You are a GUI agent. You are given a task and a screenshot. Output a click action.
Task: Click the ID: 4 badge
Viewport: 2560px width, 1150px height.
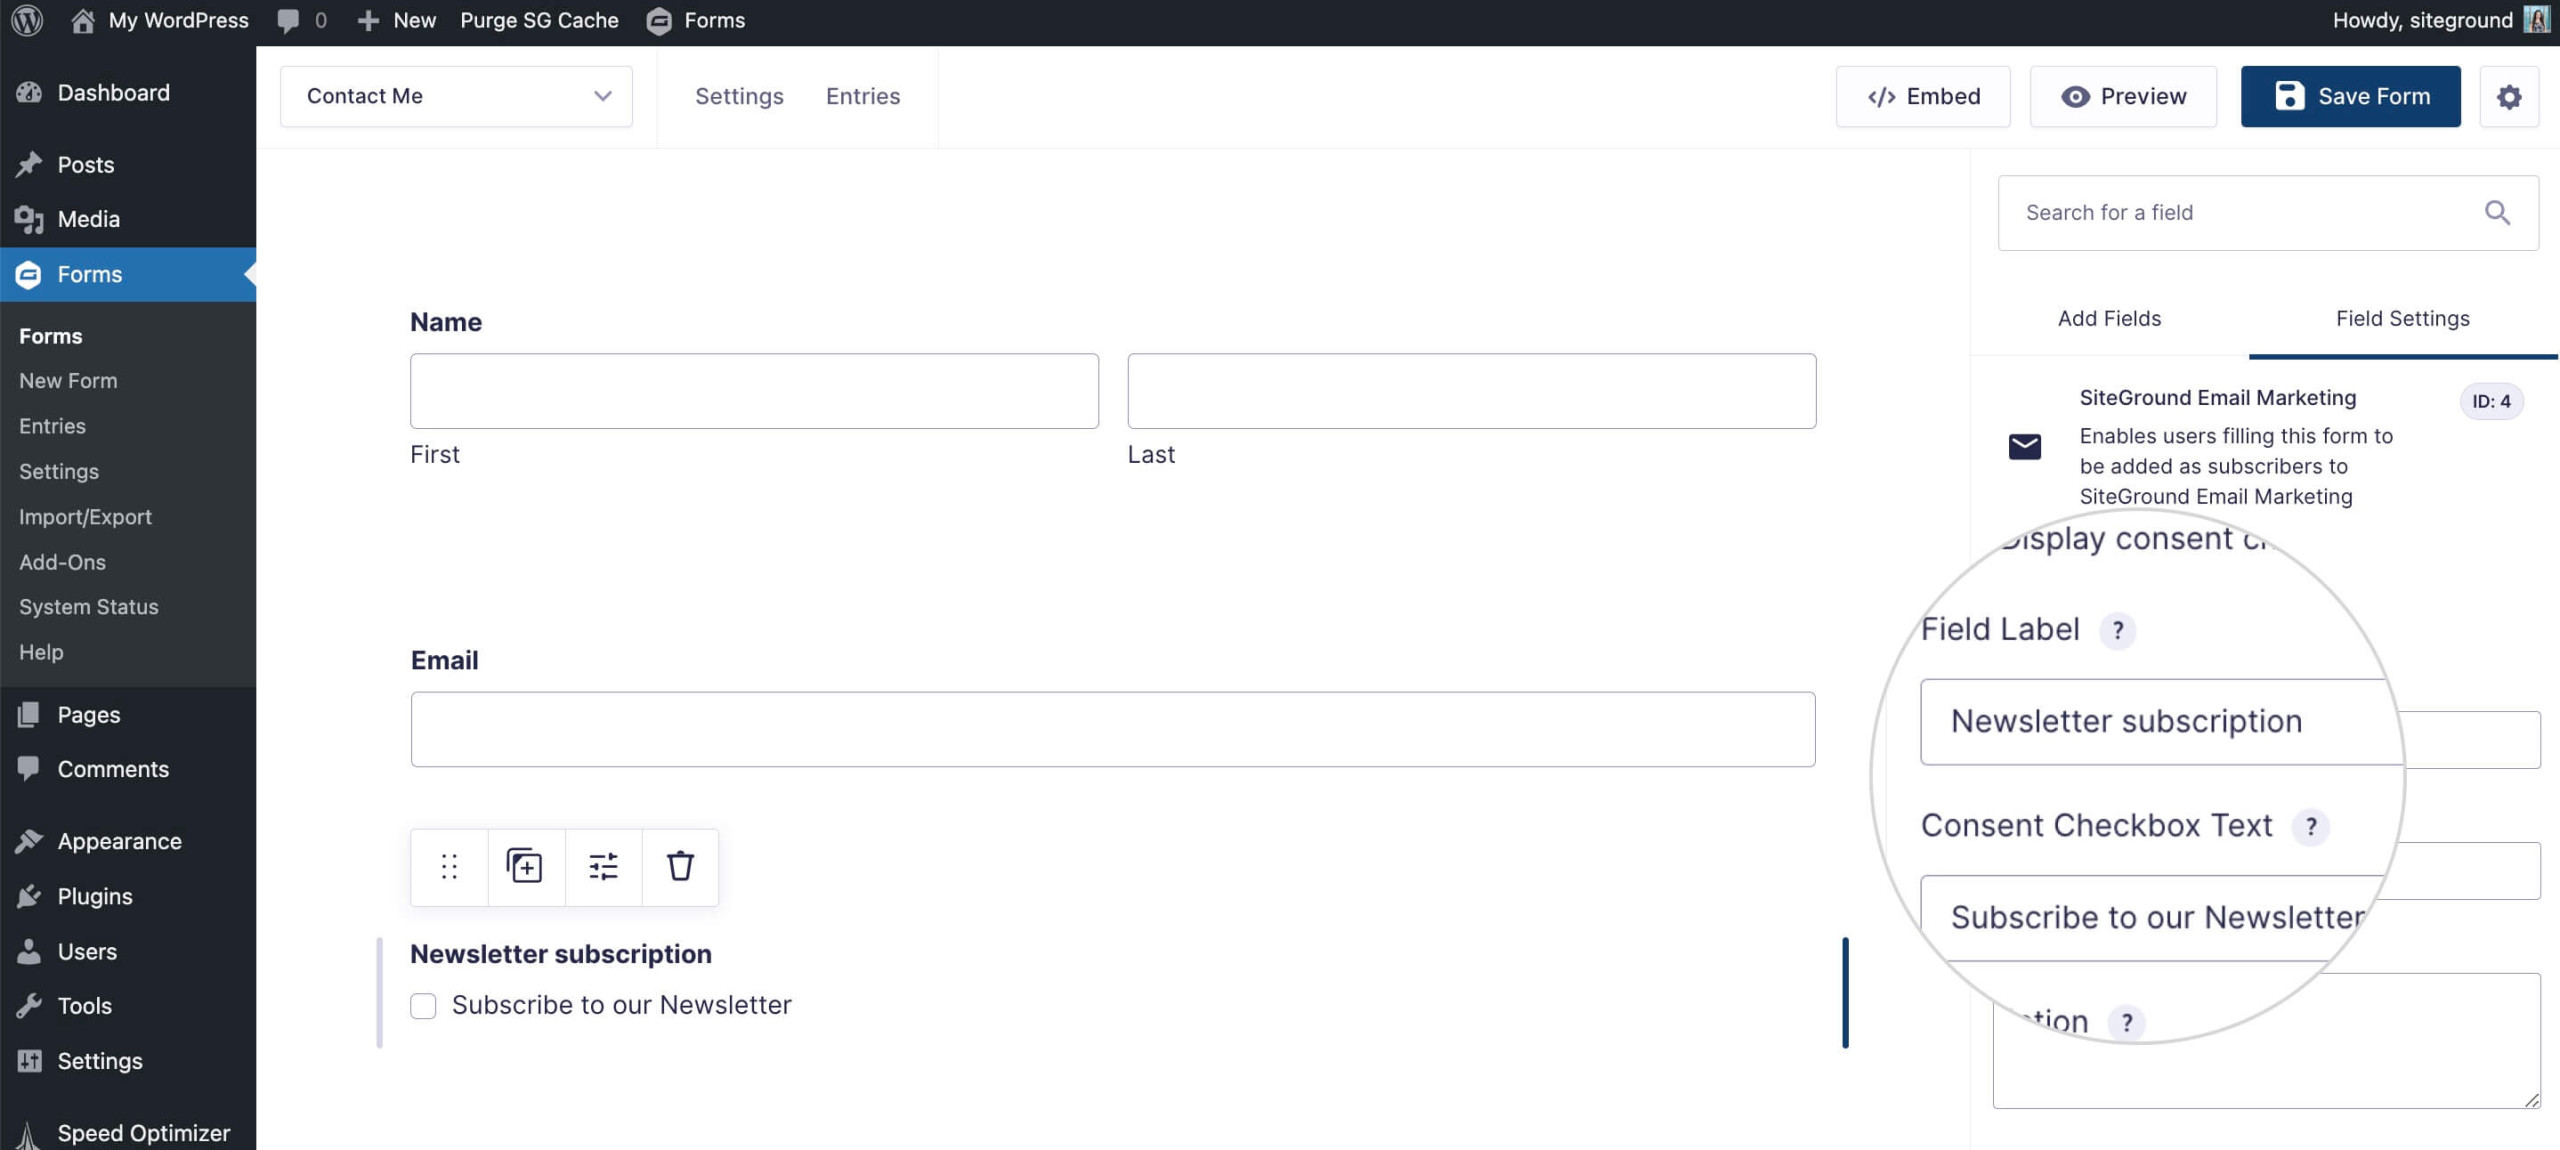click(2491, 402)
